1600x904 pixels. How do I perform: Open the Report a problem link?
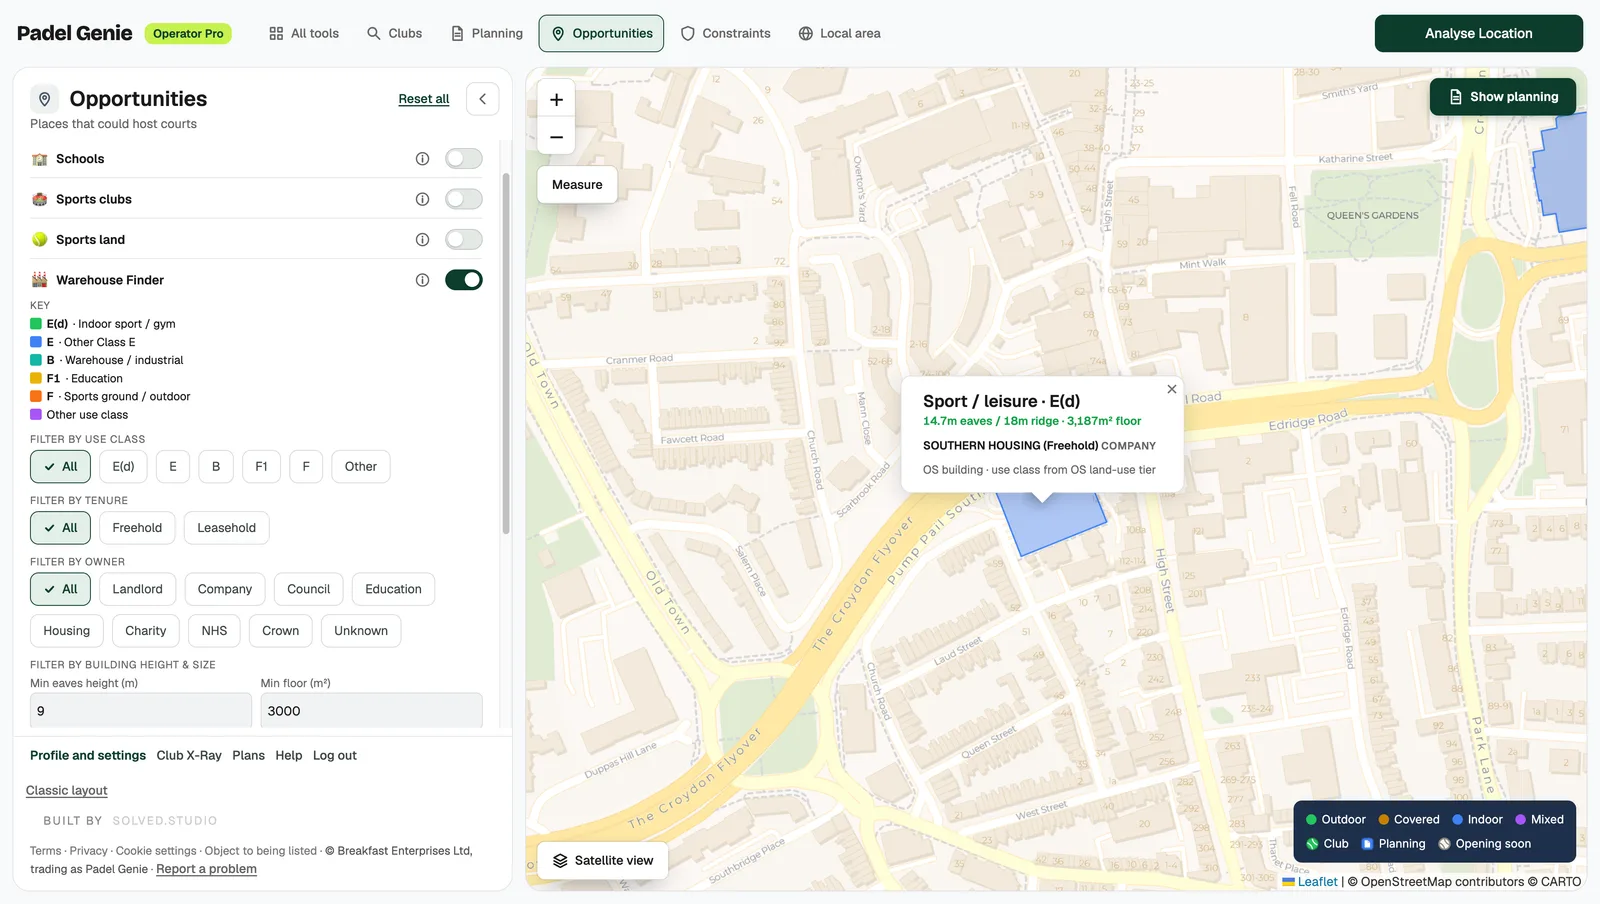[206, 869]
